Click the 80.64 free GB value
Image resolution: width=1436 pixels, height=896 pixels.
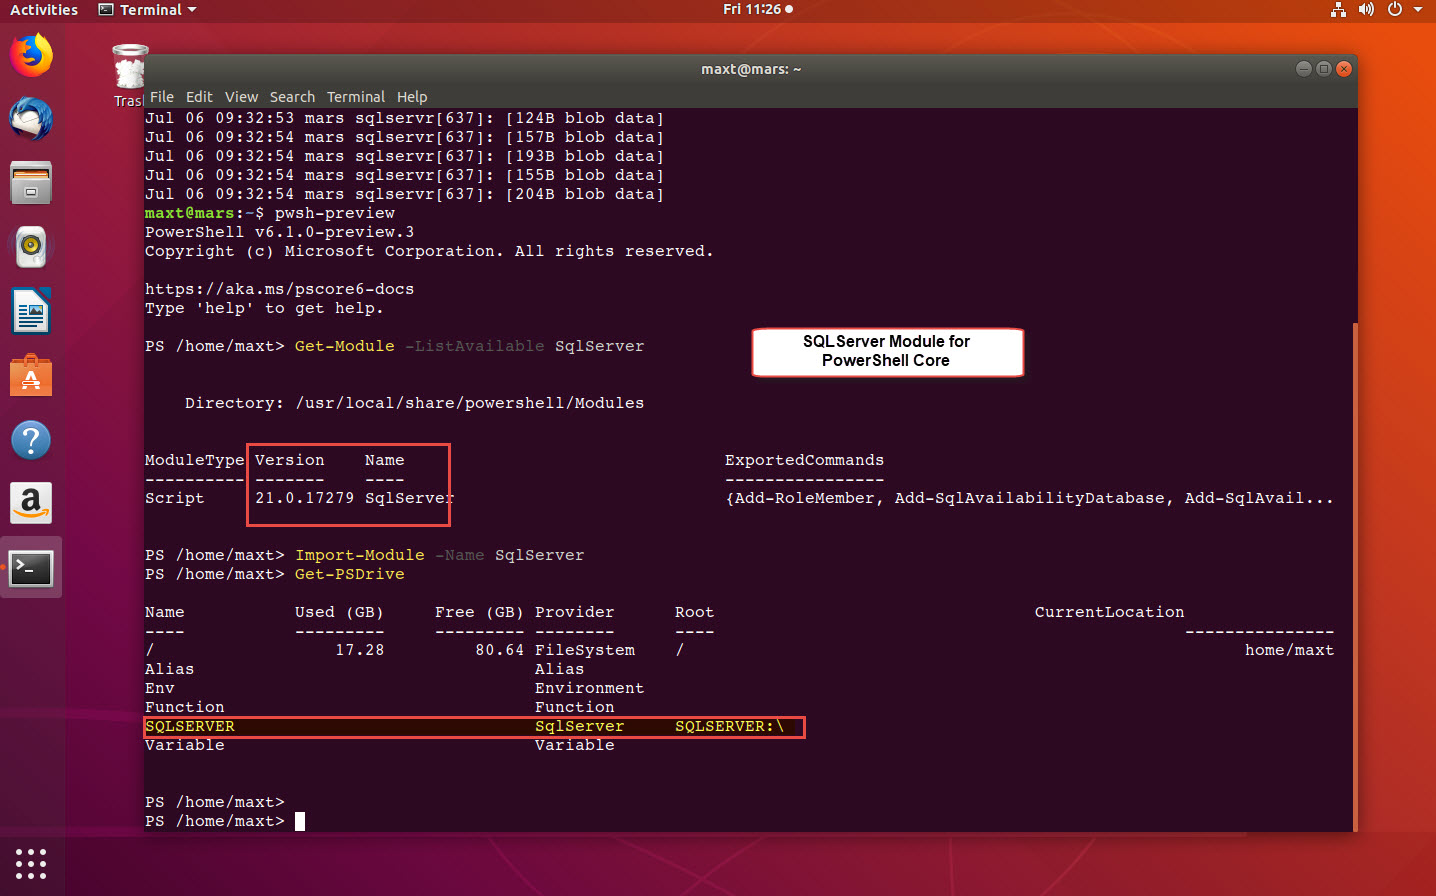tap(499, 650)
